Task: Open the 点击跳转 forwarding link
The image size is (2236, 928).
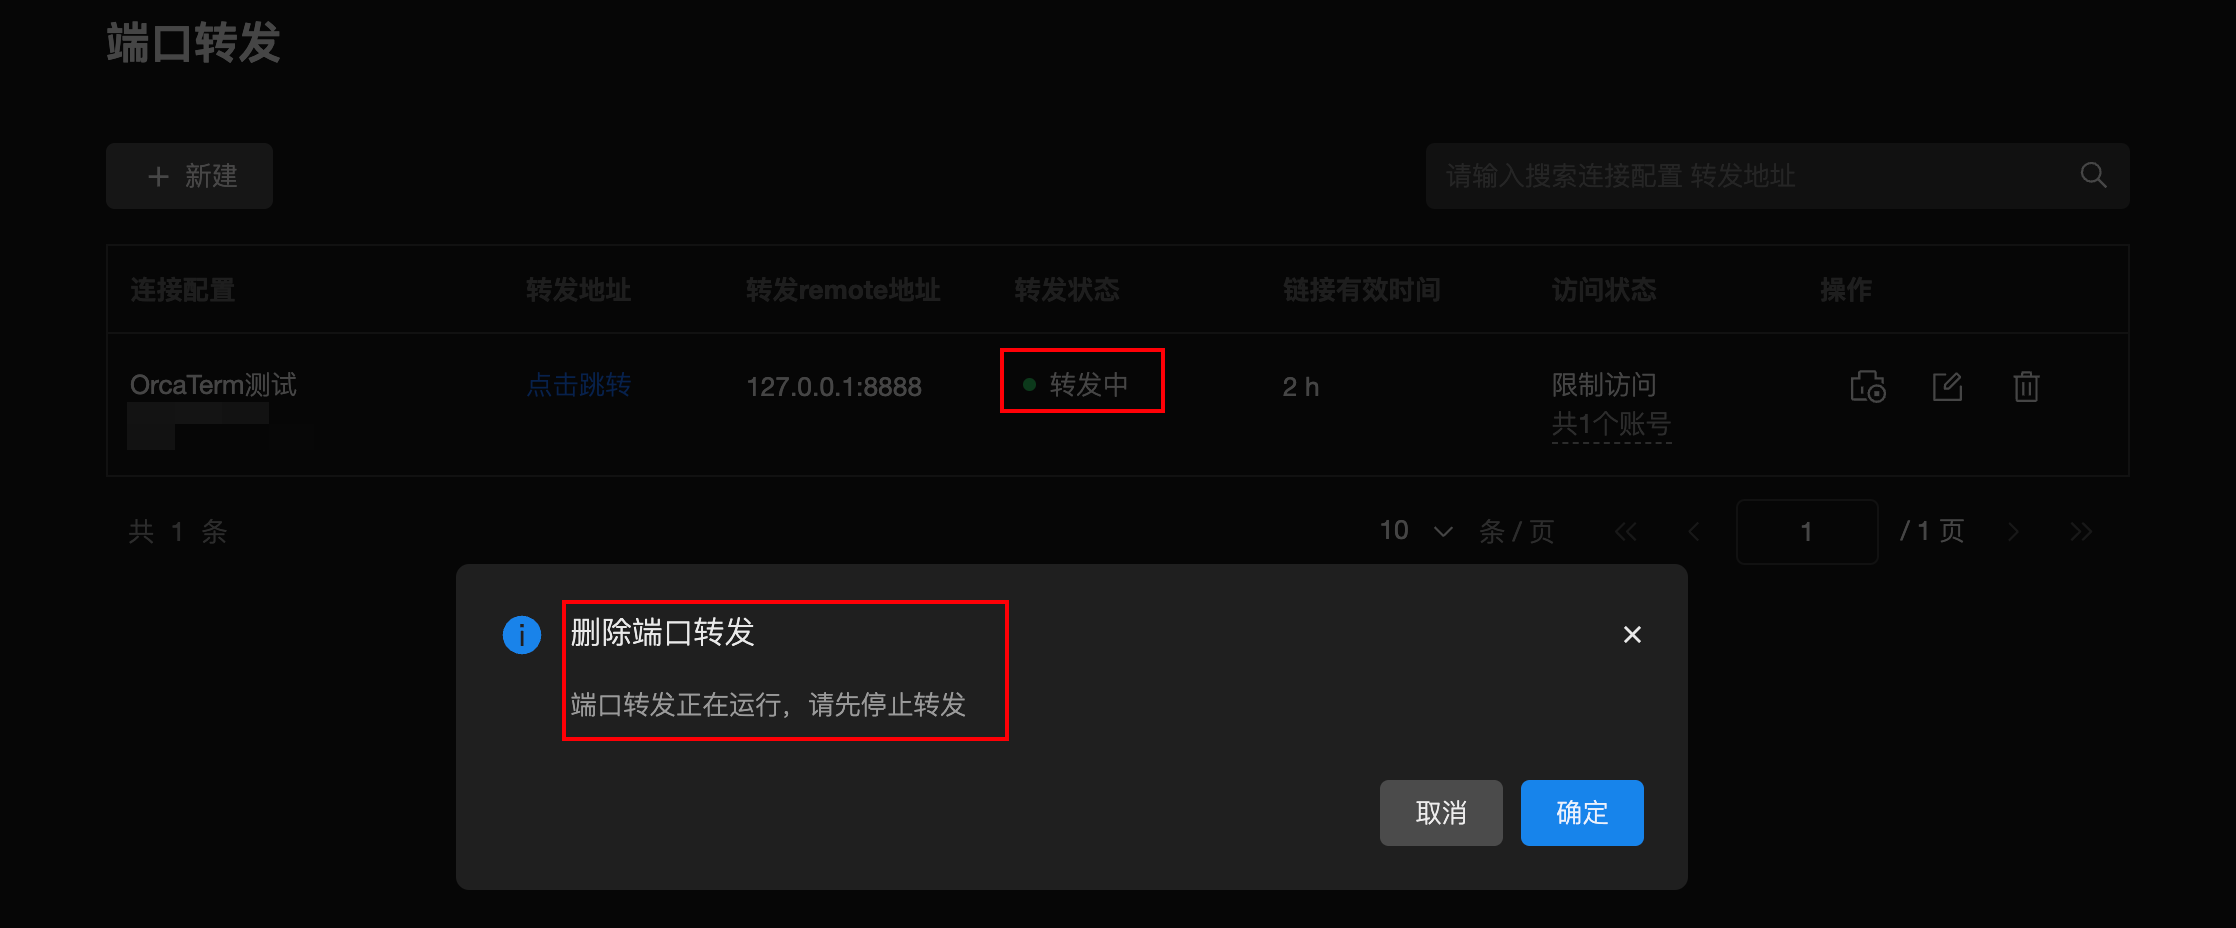Action: click(x=578, y=385)
